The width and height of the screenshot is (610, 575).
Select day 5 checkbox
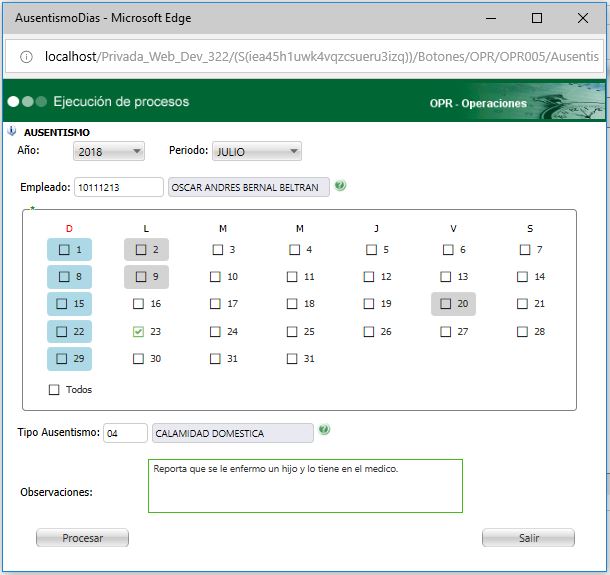point(372,250)
